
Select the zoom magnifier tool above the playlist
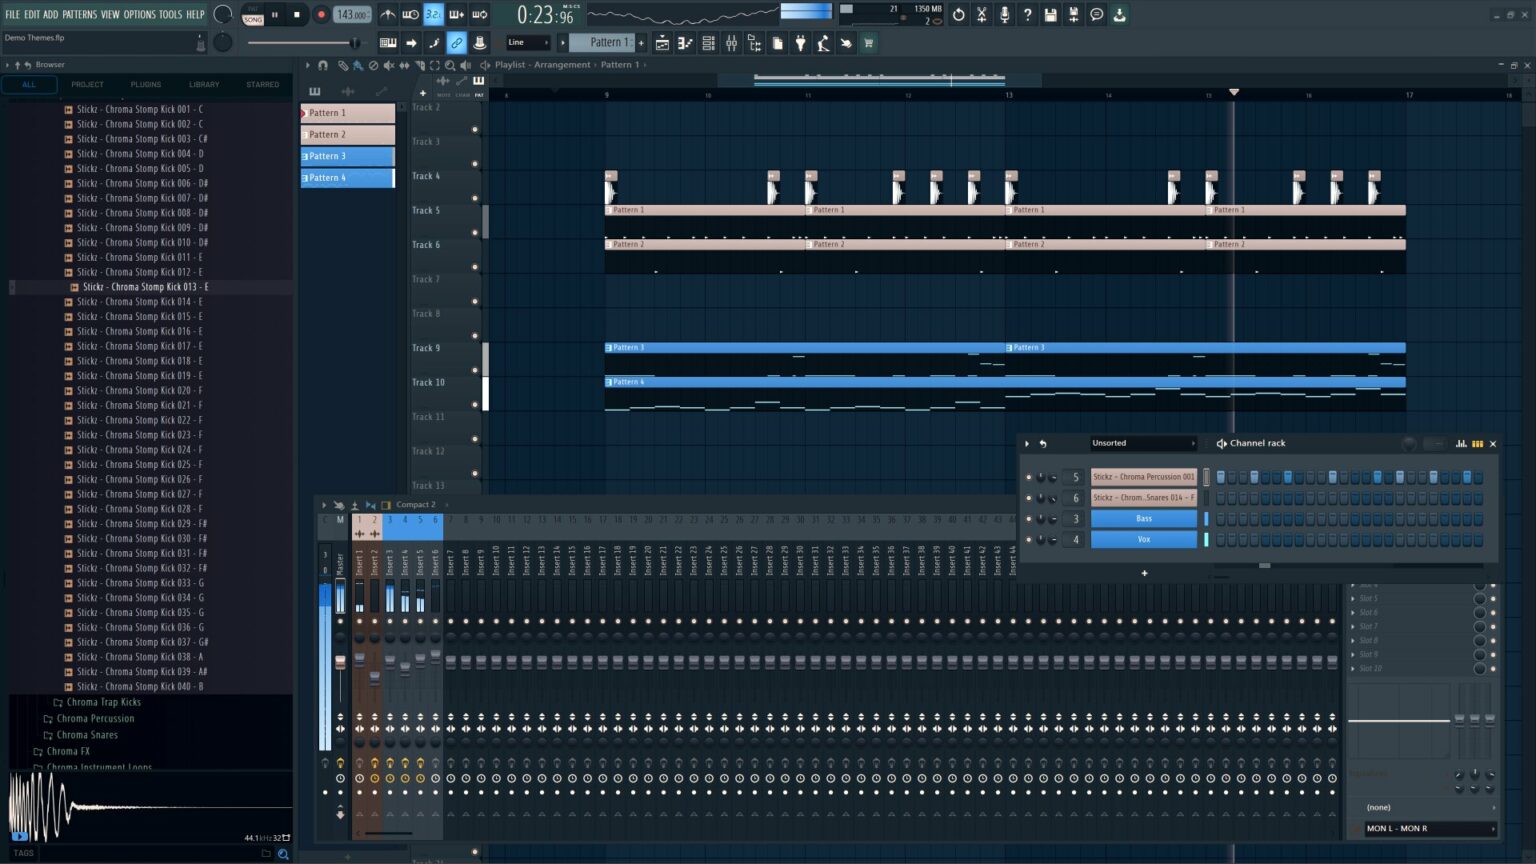450,65
